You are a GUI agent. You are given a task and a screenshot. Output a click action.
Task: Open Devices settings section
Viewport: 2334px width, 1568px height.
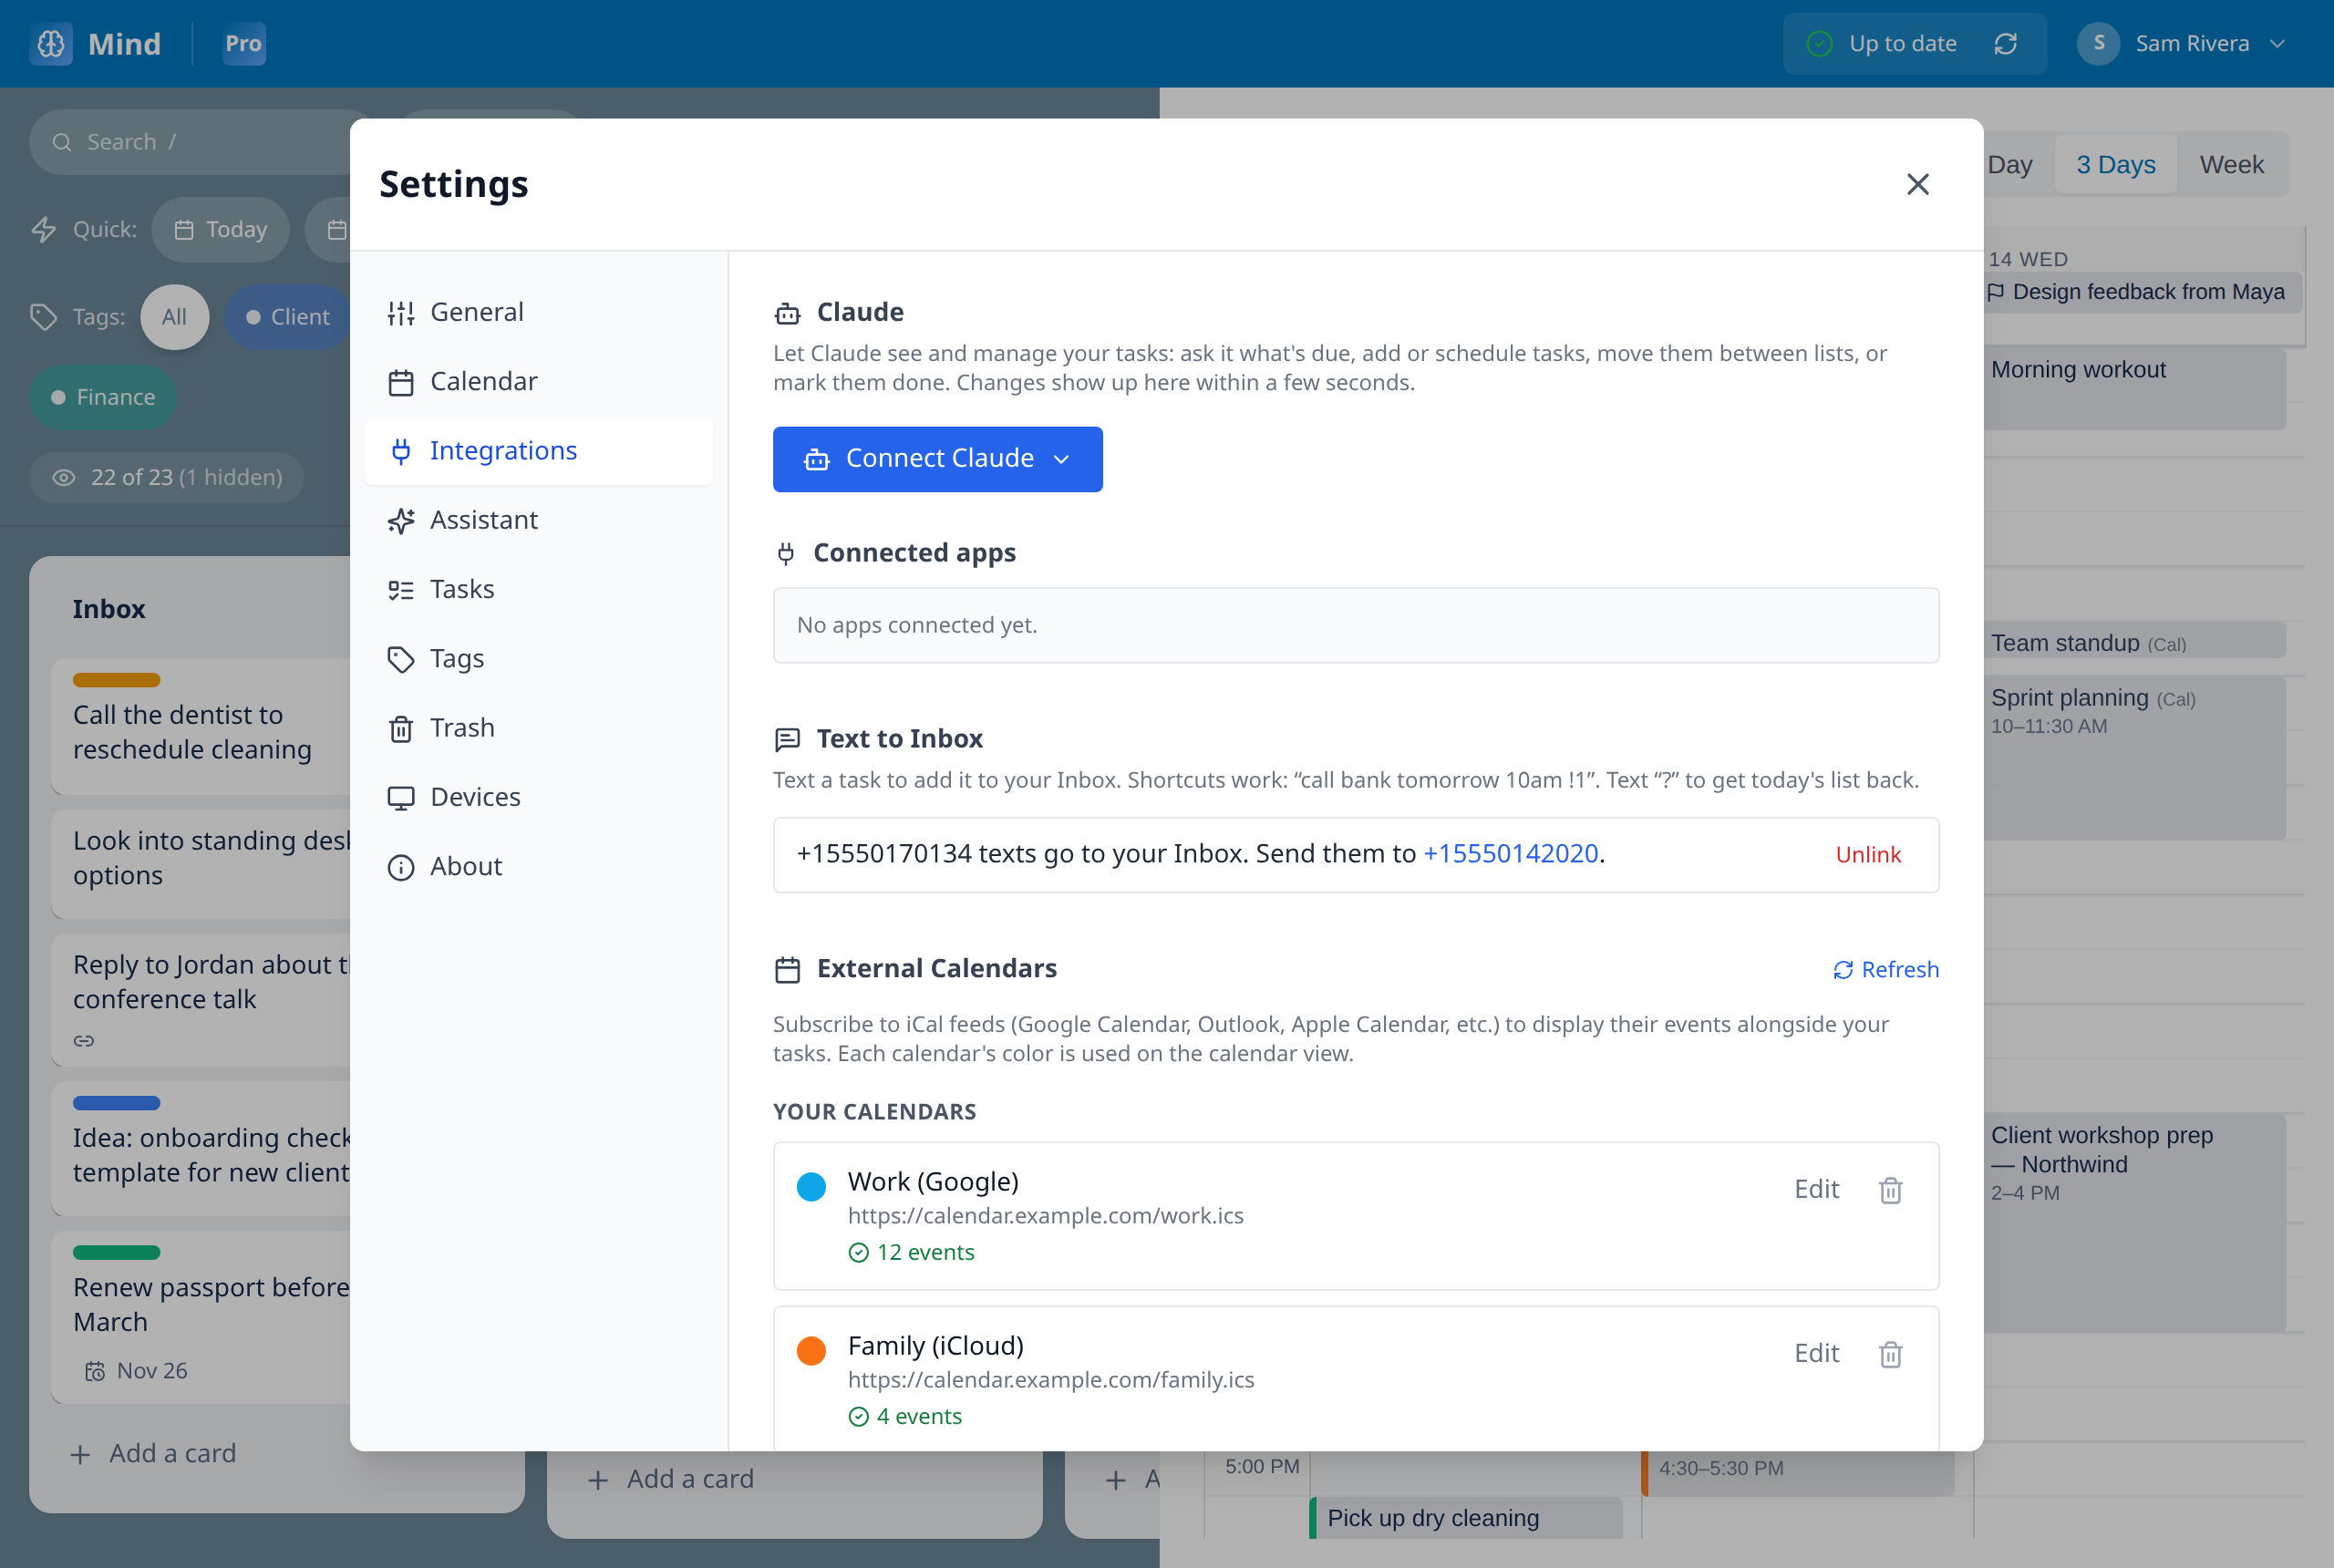pyautogui.click(x=539, y=798)
